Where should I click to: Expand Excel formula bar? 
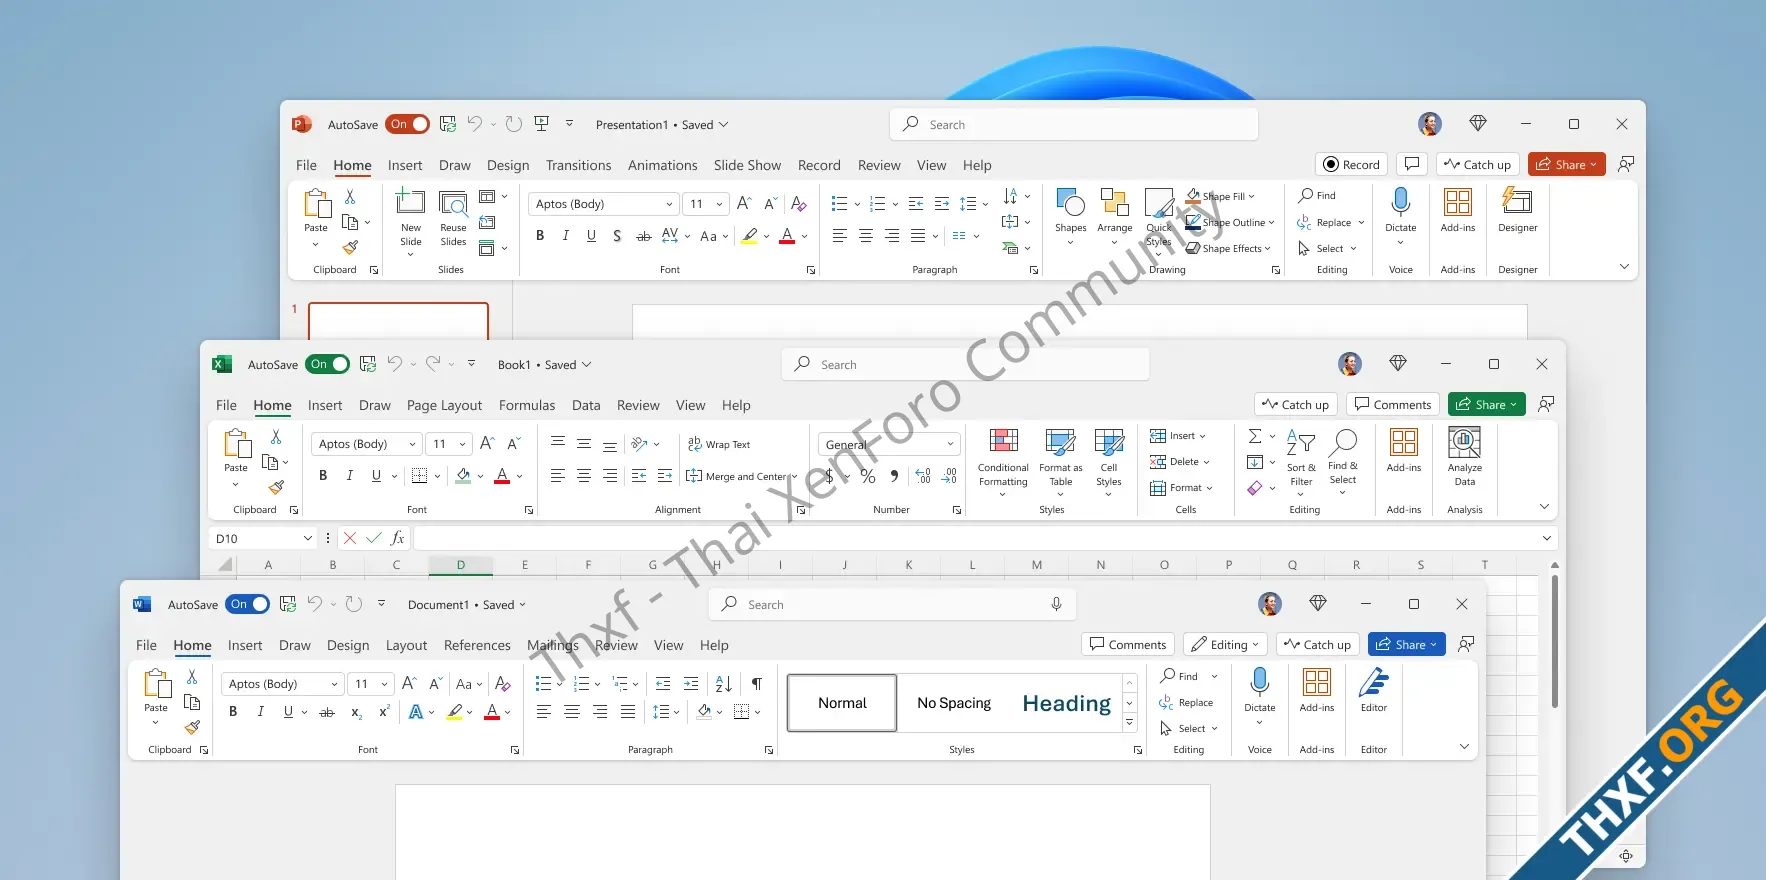coord(1547,538)
